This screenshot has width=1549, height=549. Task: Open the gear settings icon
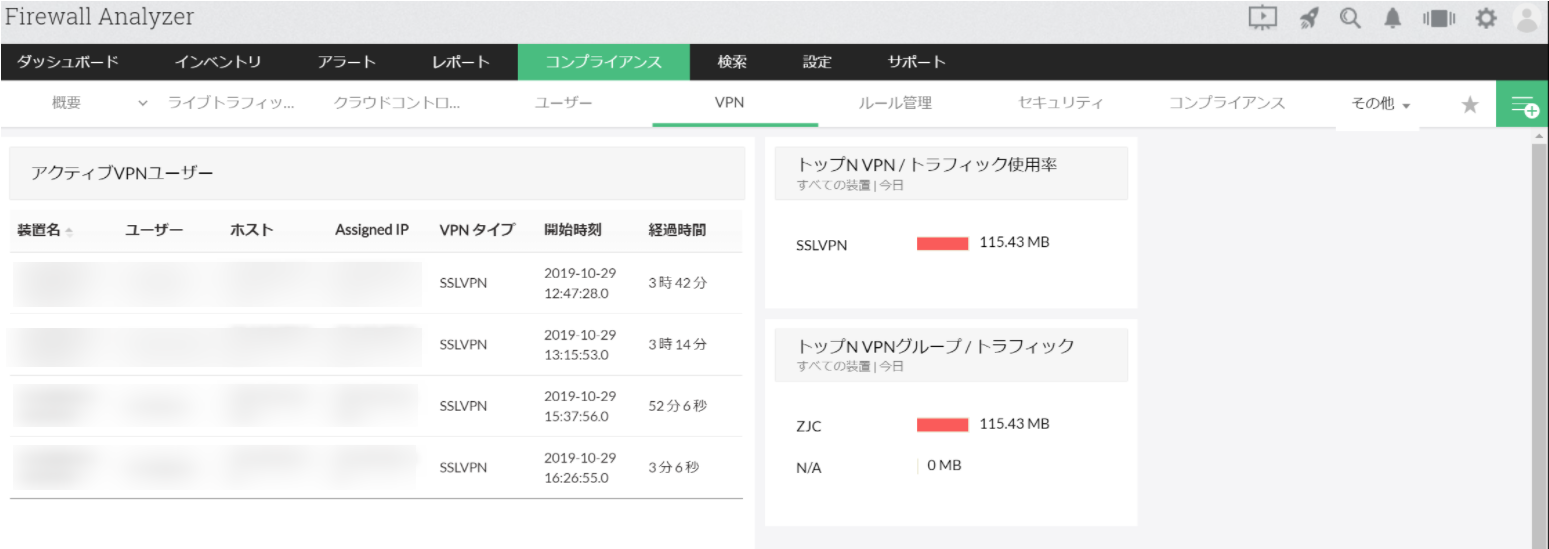pyautogui.click(x=1486, y=18)
